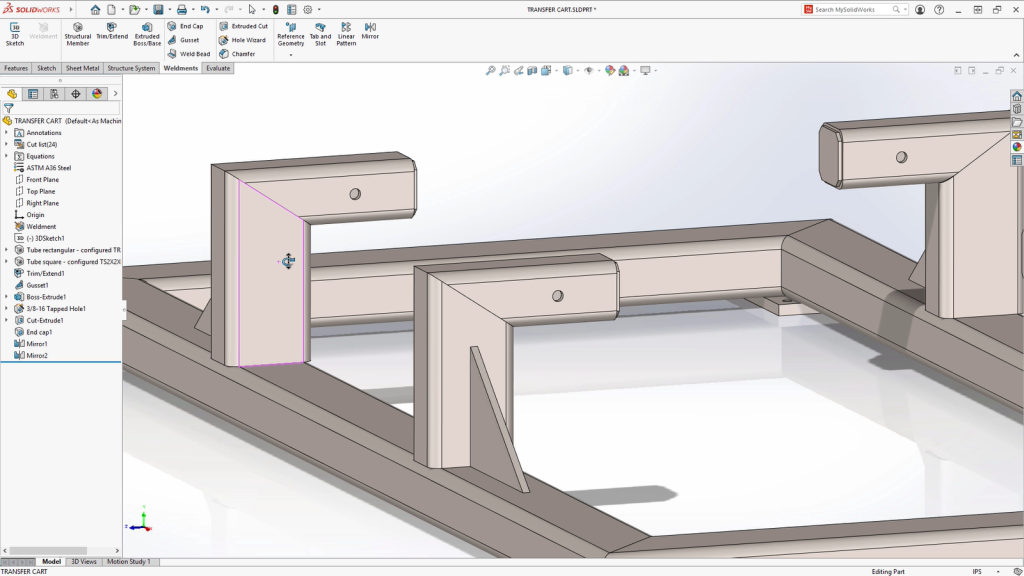The height and width of the screenshot is (576, 1024).
Task: Switch to the Sheet Metal tab
Action: 83,69
